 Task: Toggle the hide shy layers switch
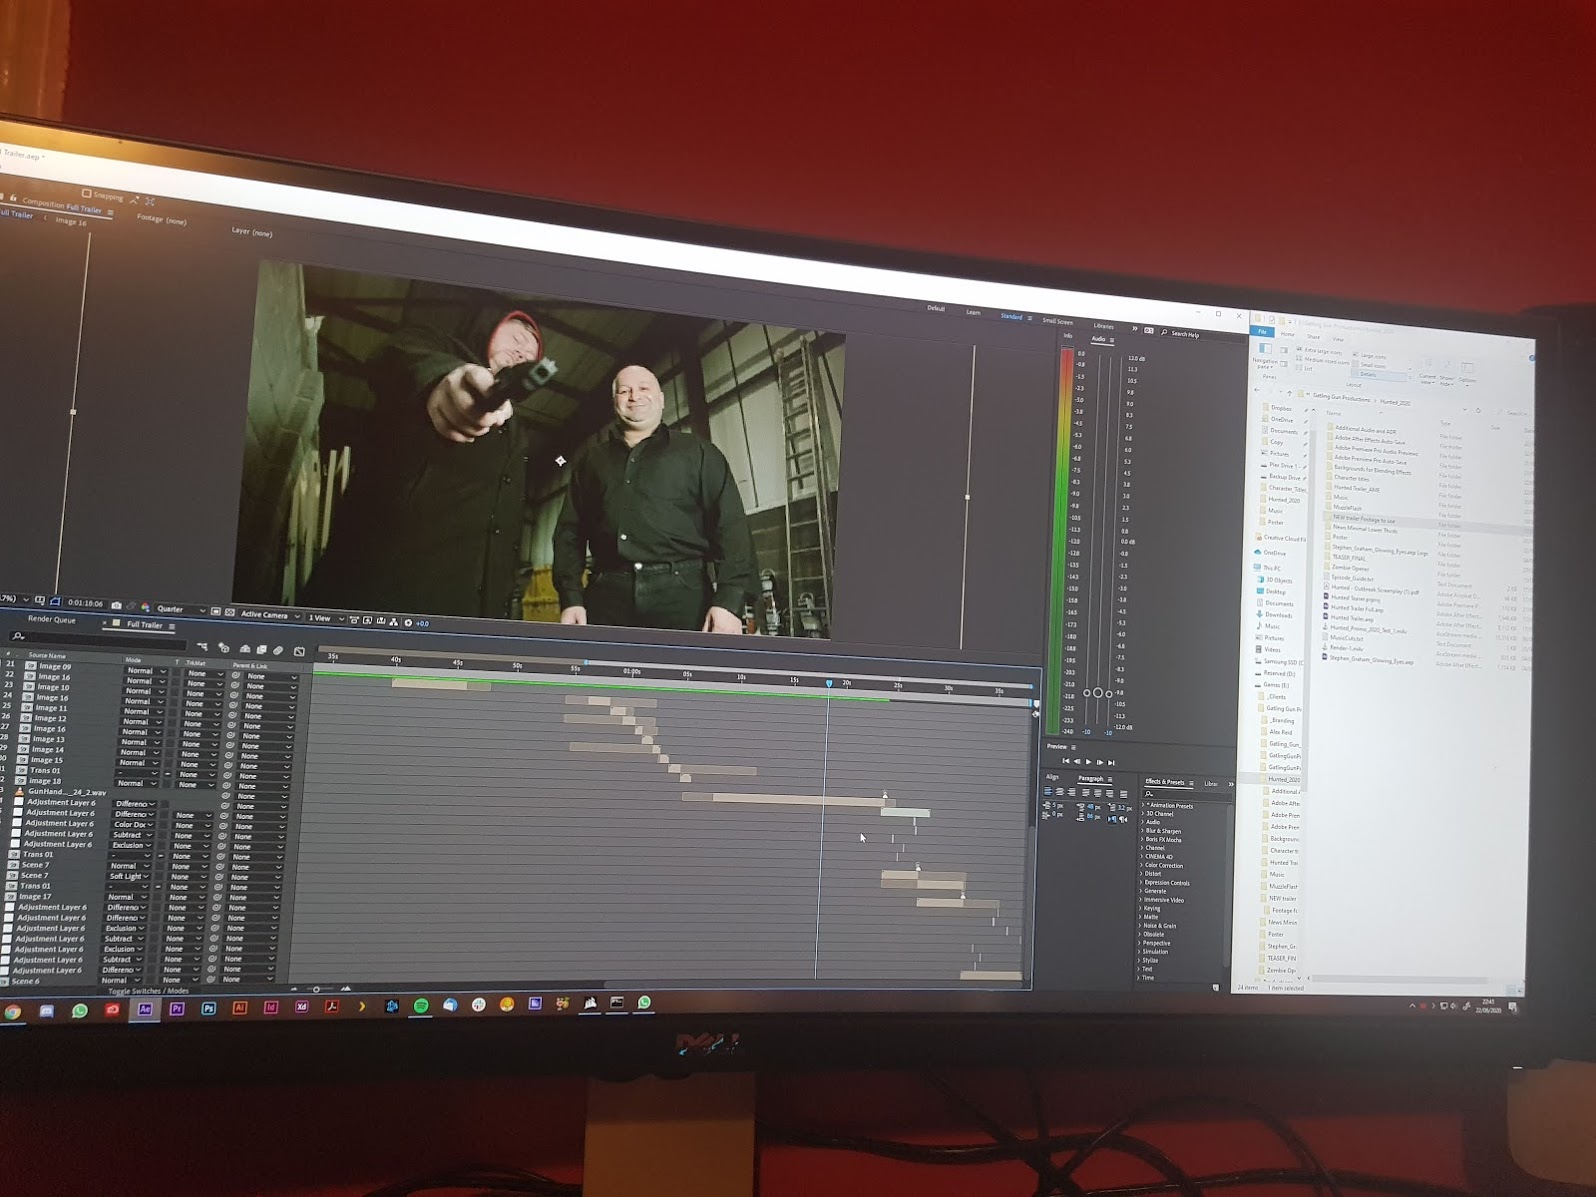245,648
